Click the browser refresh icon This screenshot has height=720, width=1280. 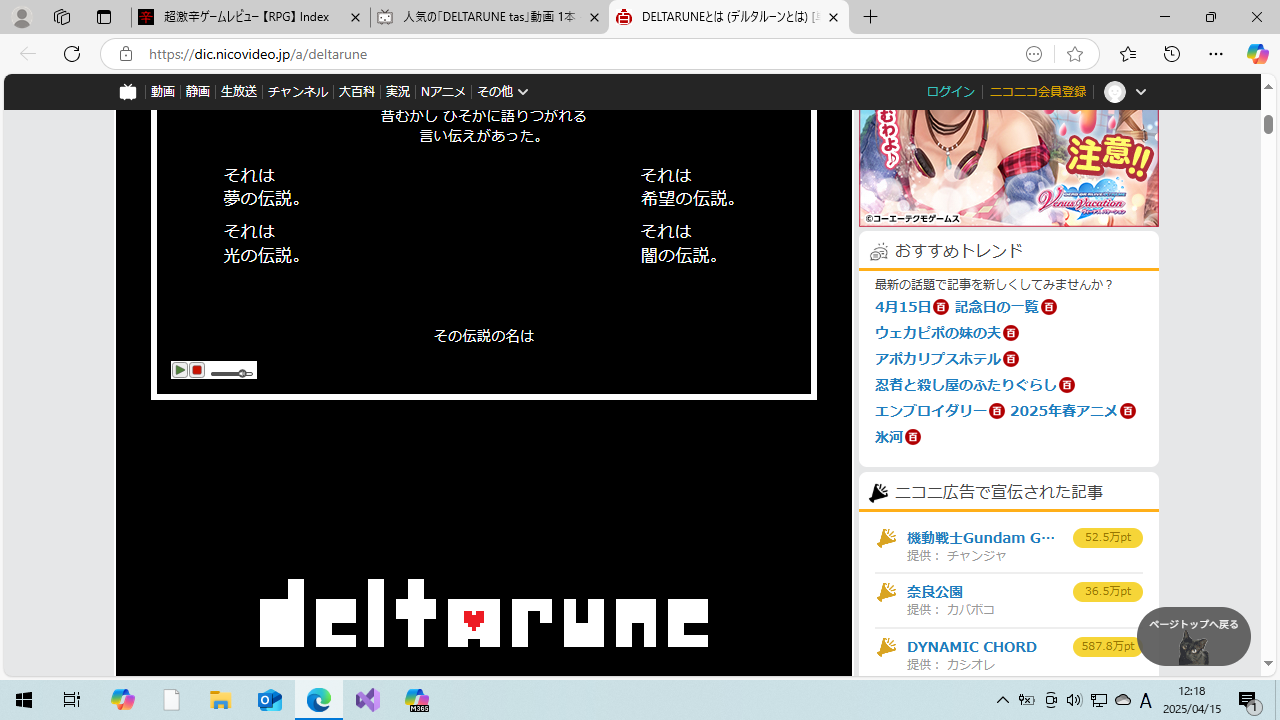[x=72, y=54]
